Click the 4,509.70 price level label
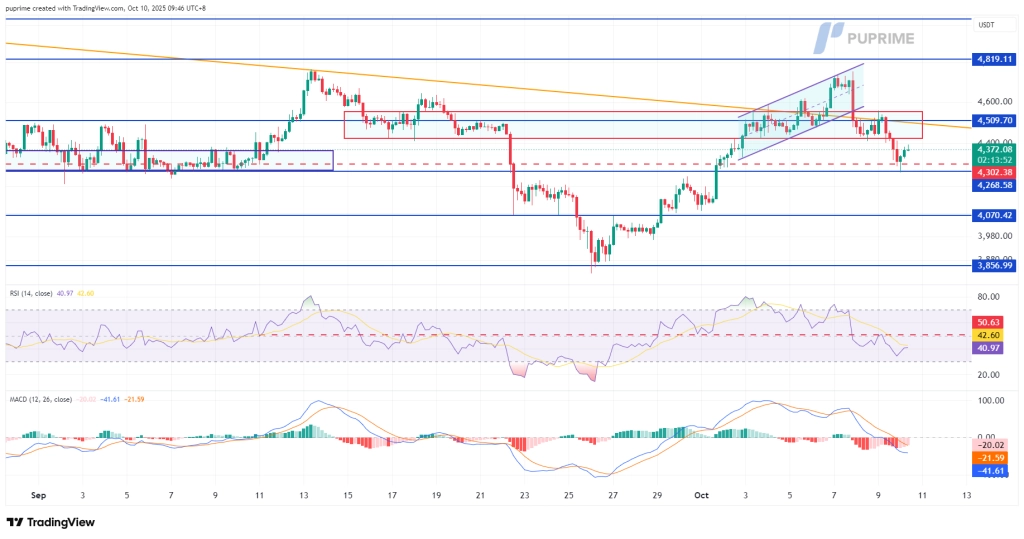 (x=994, y=120)
